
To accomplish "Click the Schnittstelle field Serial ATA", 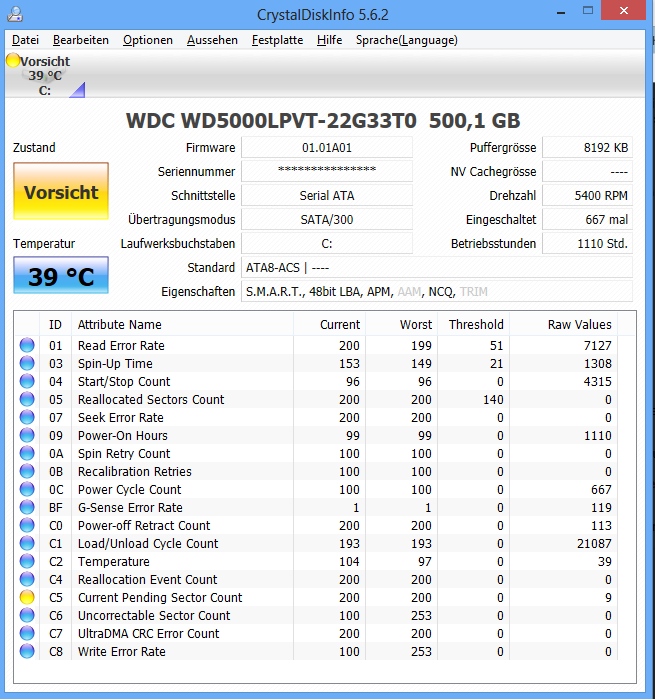I will coord(327,195).
